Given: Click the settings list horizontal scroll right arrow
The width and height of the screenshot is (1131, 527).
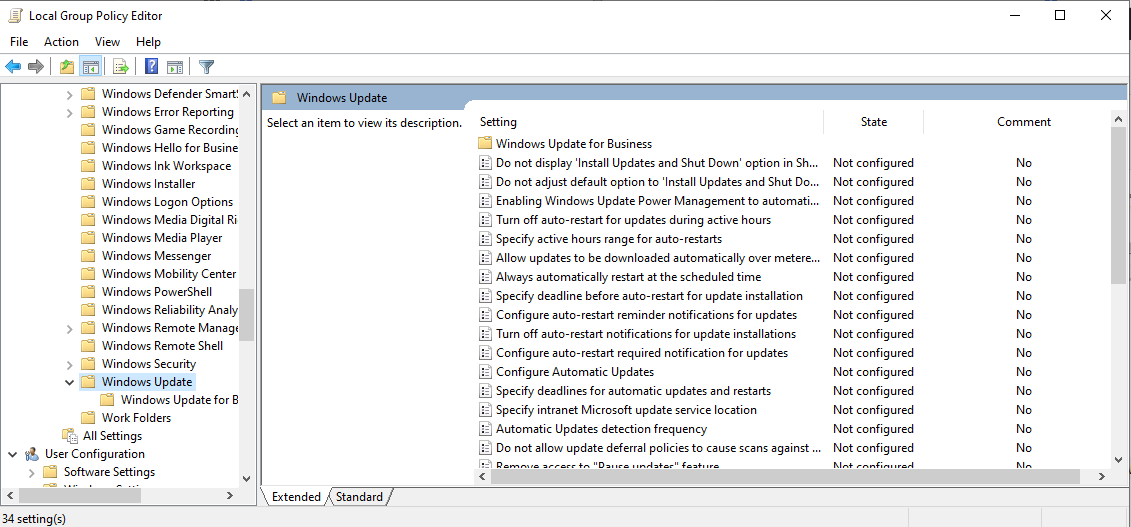Looking at the screenshot, I should click(1101, 477).
